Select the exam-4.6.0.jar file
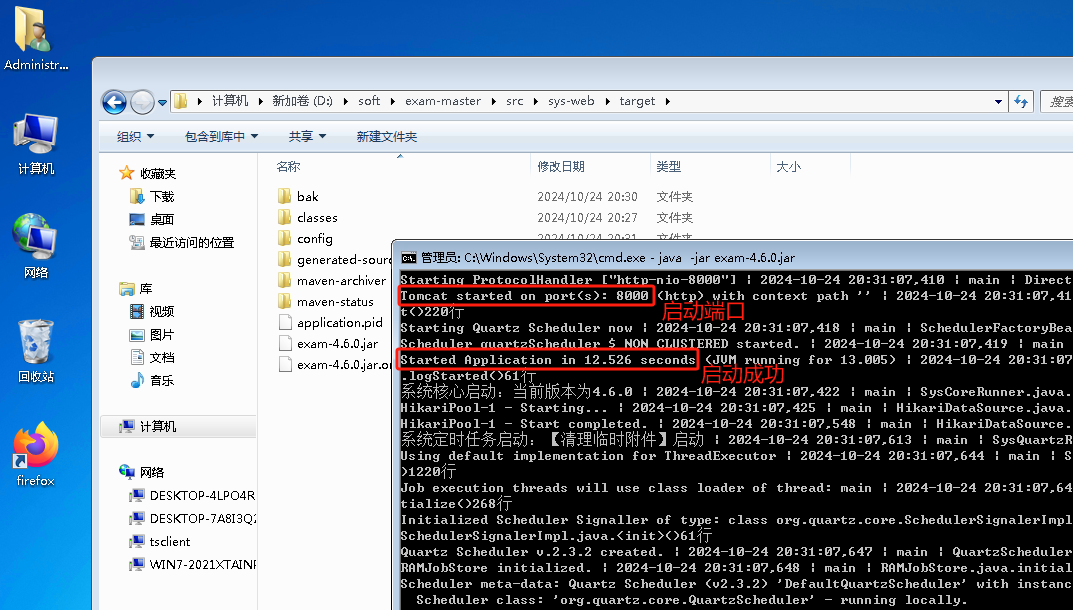The height and width of the screenshot is (610, 1073). tap(336, 344)
